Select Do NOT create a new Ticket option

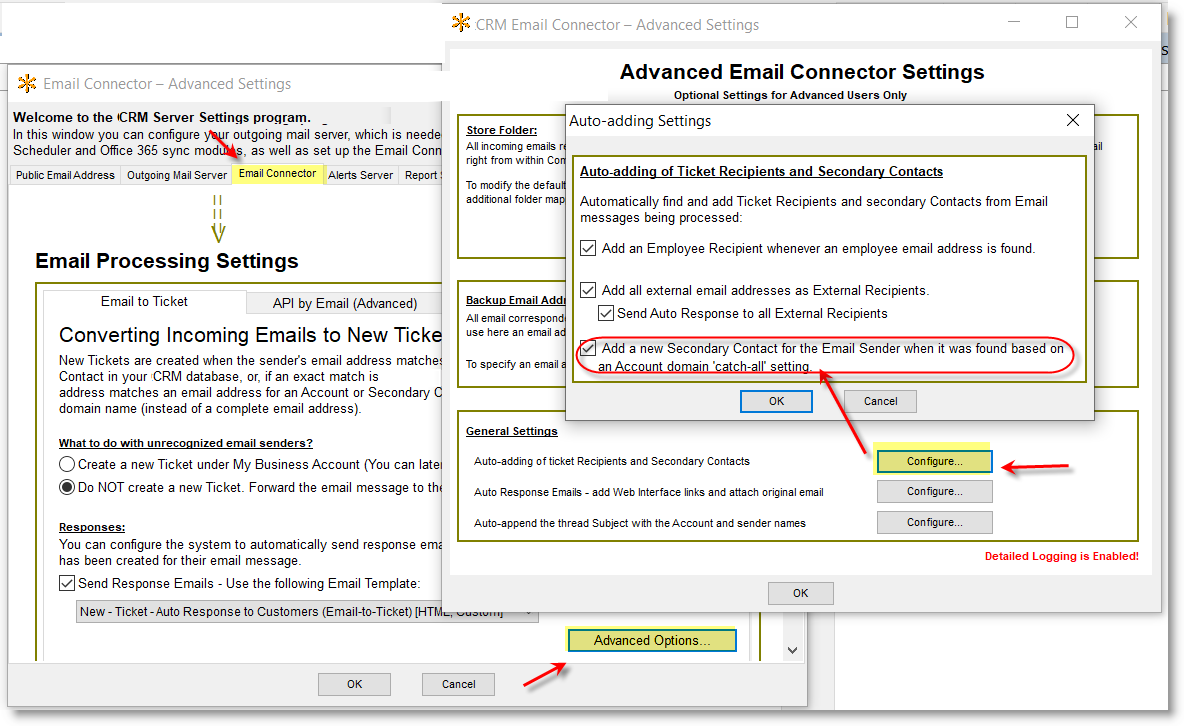[67, 488]
